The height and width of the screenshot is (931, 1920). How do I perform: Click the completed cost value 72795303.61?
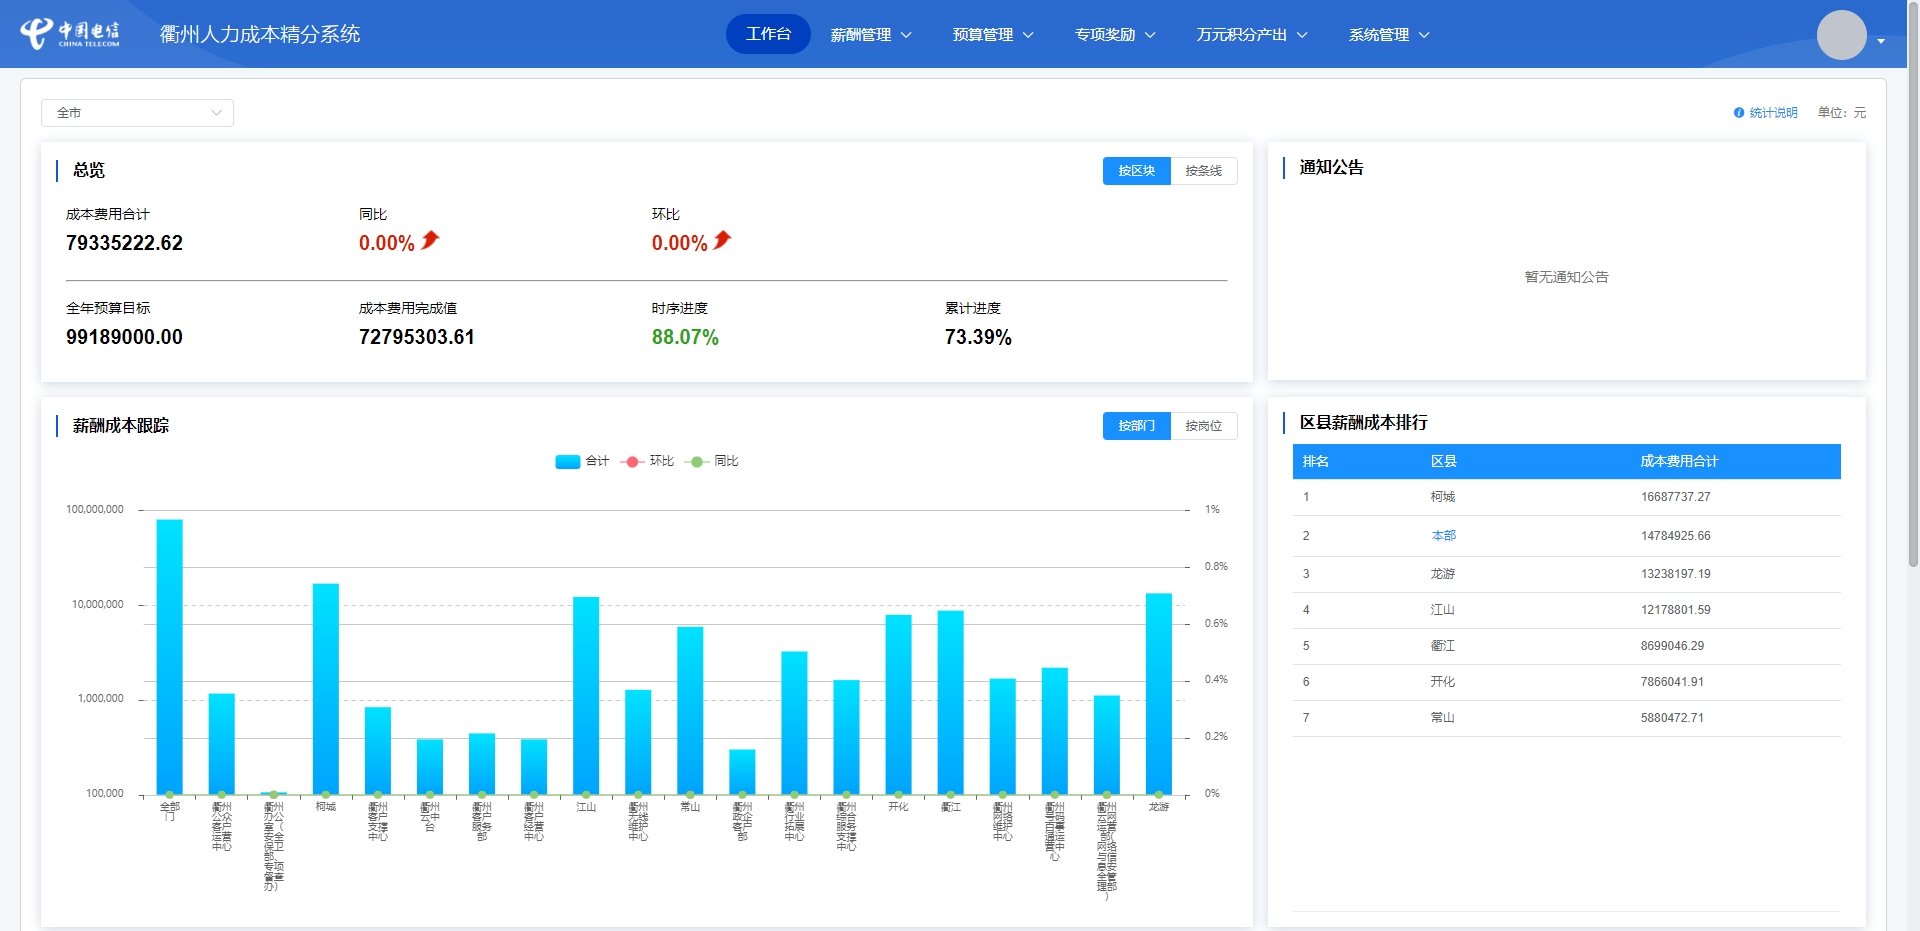click(417, 337)
